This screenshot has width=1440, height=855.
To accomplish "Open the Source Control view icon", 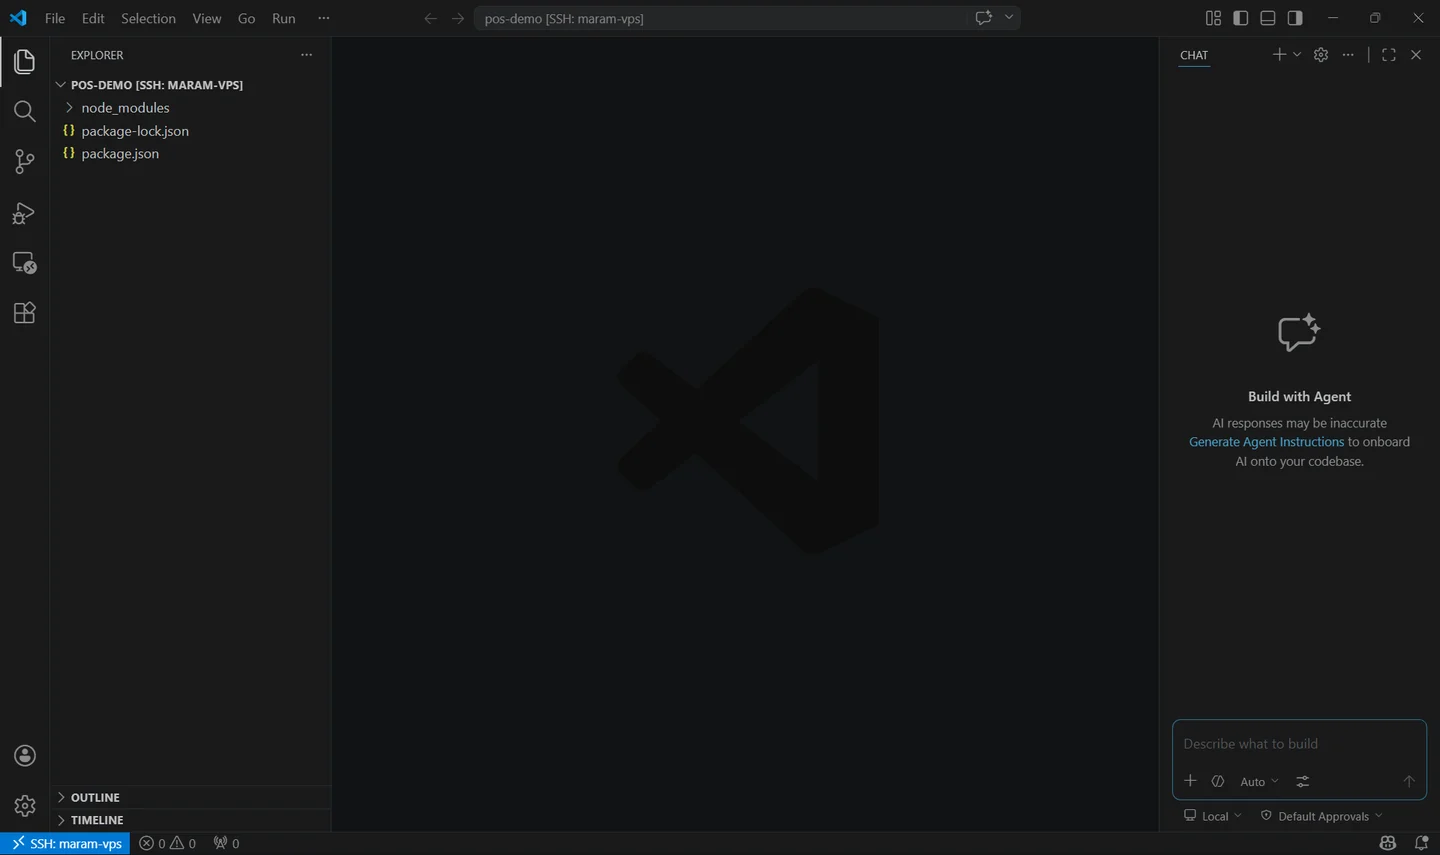I will [x=24, y=162].
